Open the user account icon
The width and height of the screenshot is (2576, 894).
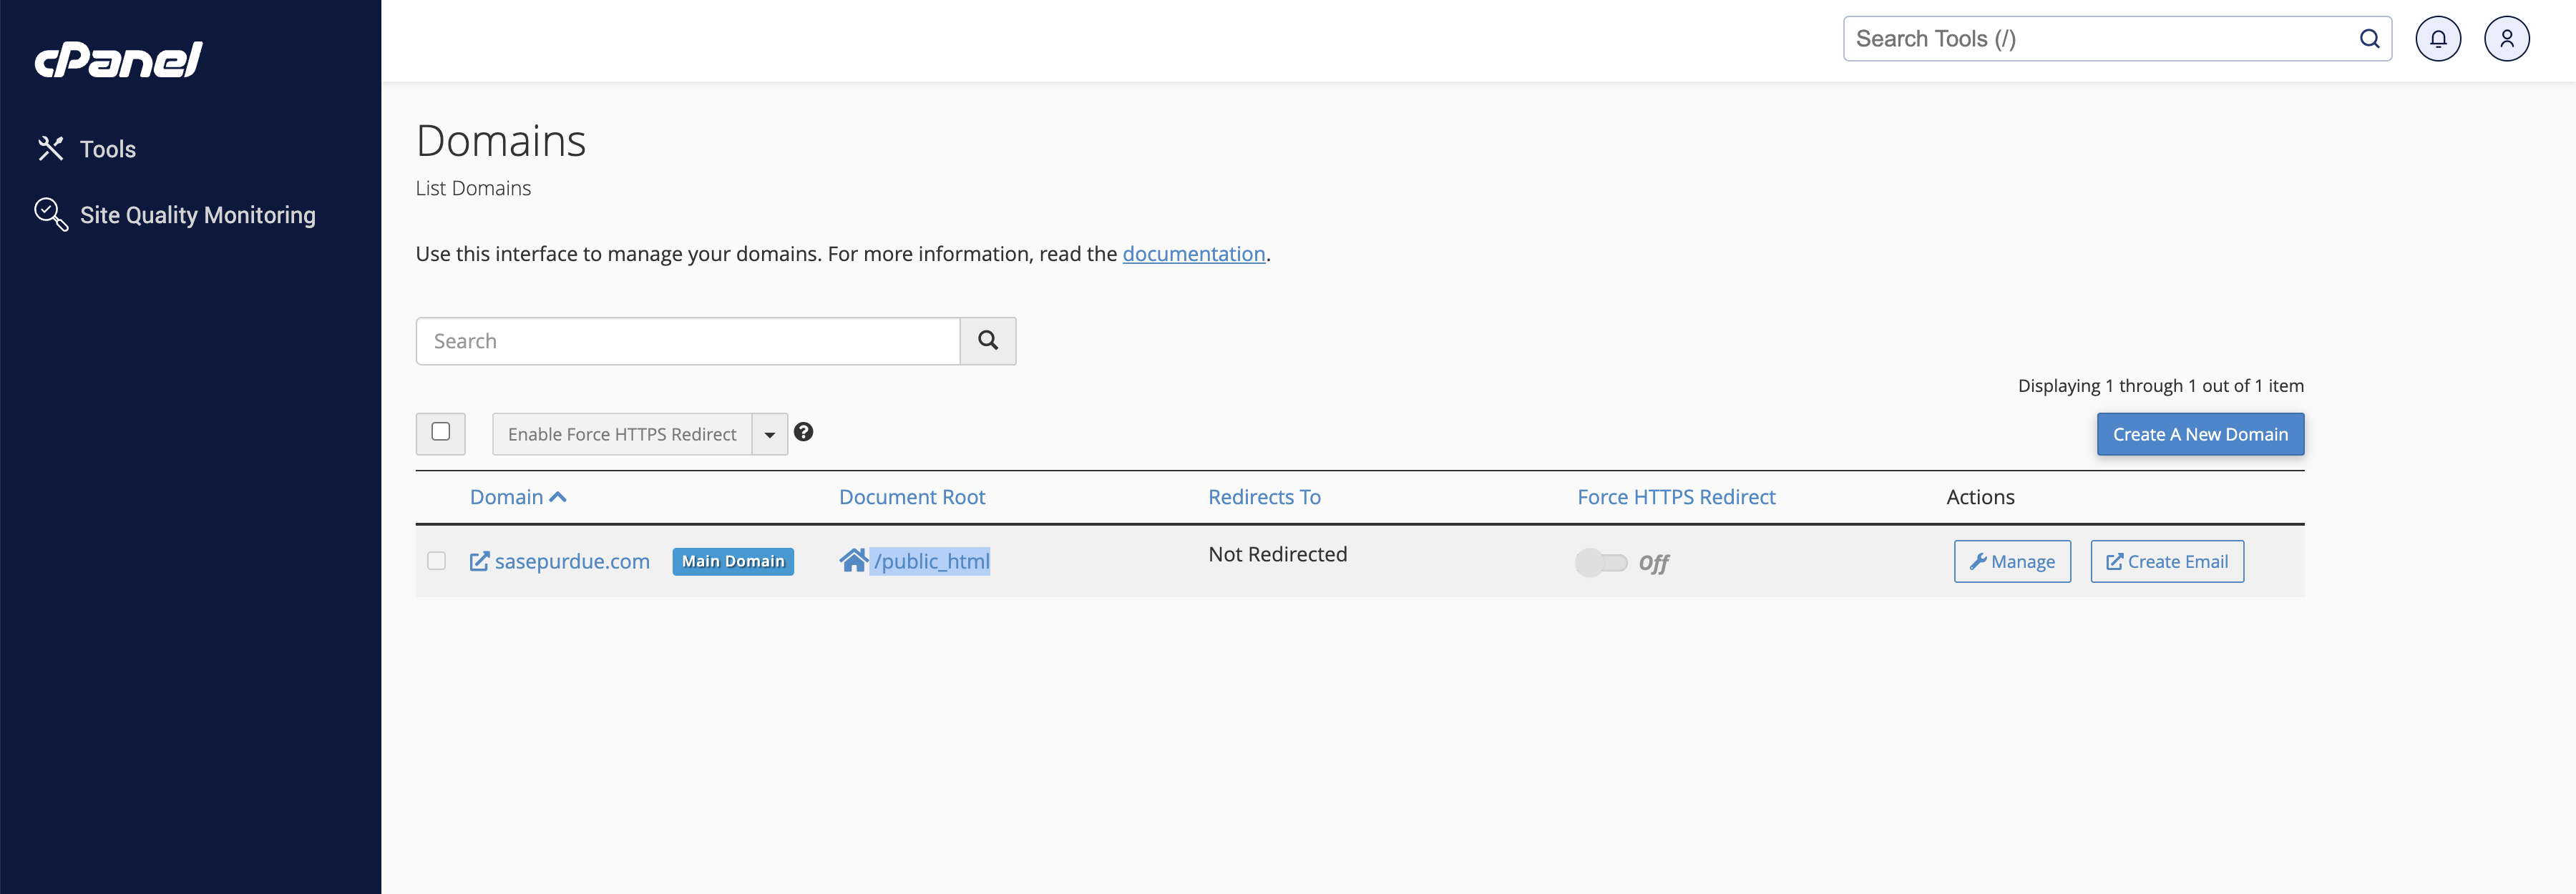pos(2507,38)
